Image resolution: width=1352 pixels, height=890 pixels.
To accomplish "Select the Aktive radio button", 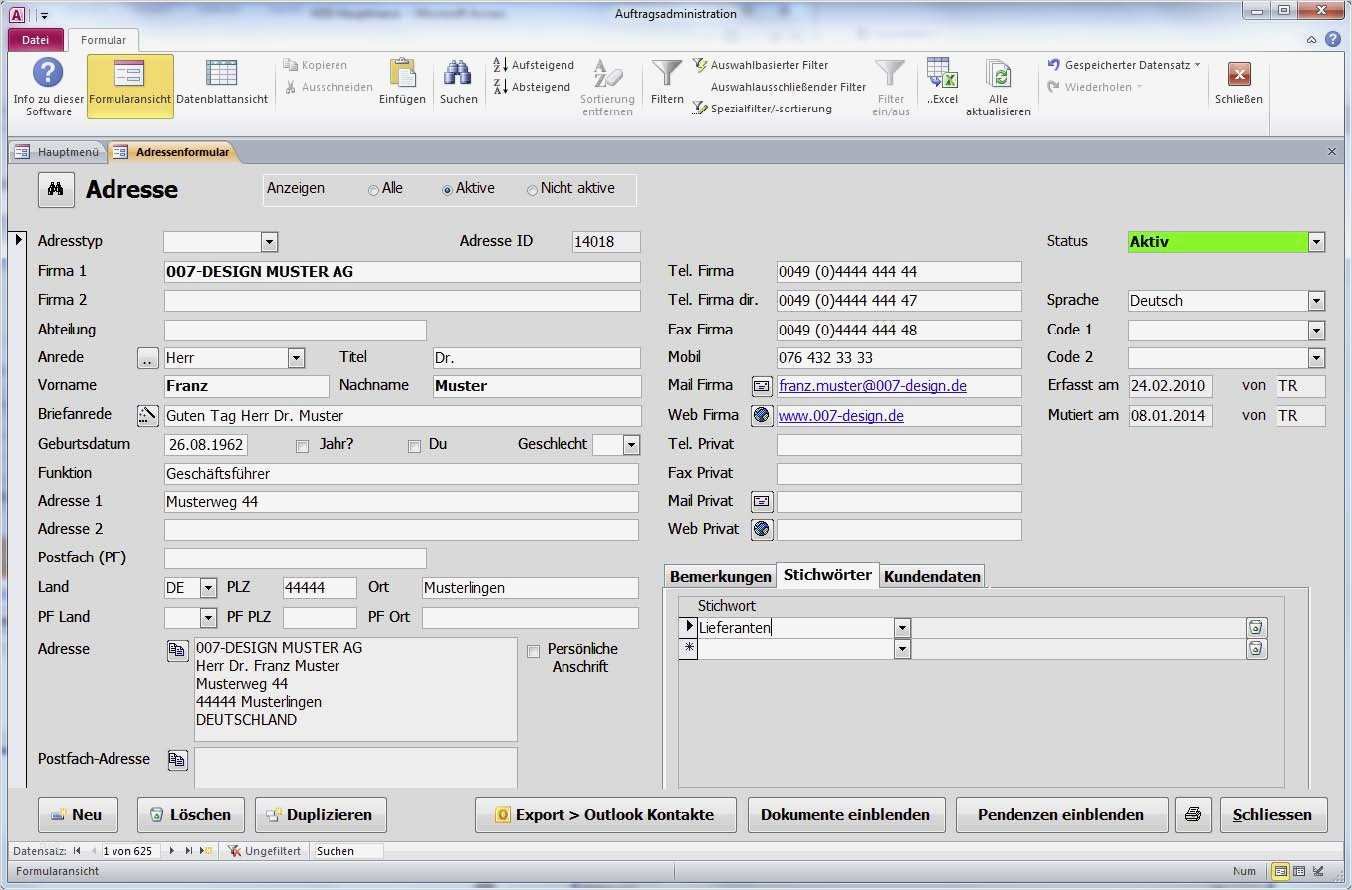I will coord(447,188).
